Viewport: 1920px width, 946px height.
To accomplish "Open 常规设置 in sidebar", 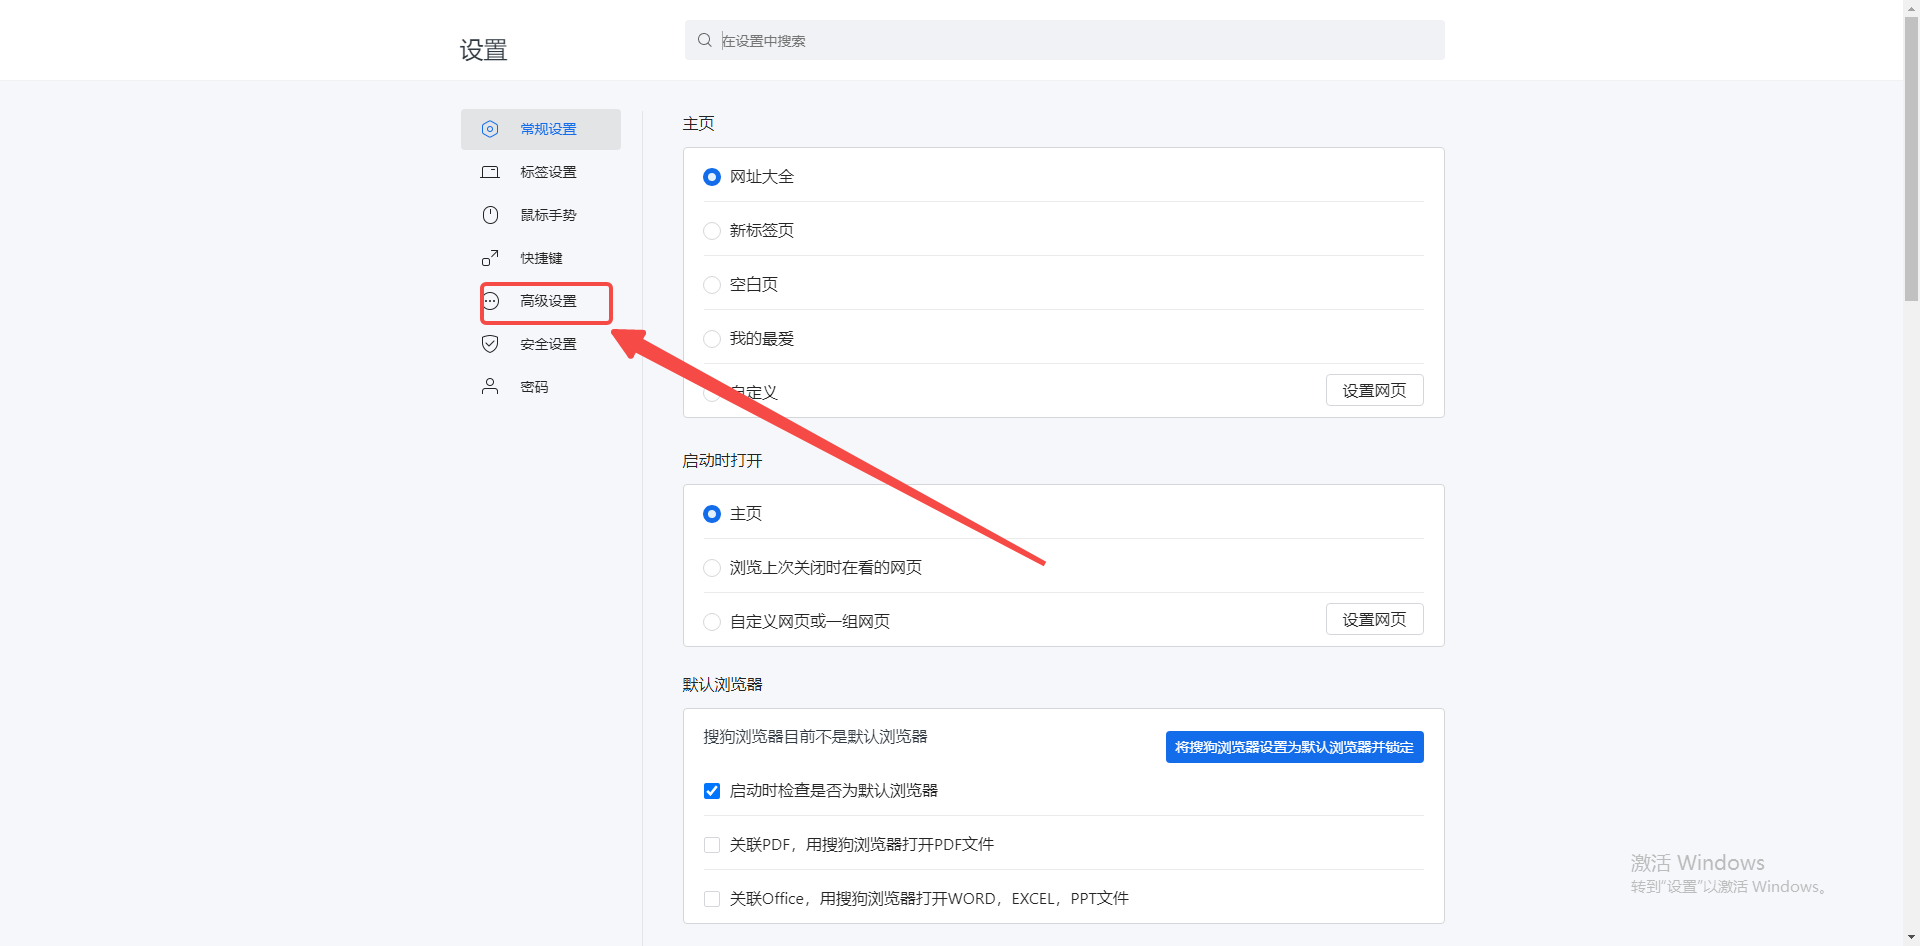I will 541,129.
